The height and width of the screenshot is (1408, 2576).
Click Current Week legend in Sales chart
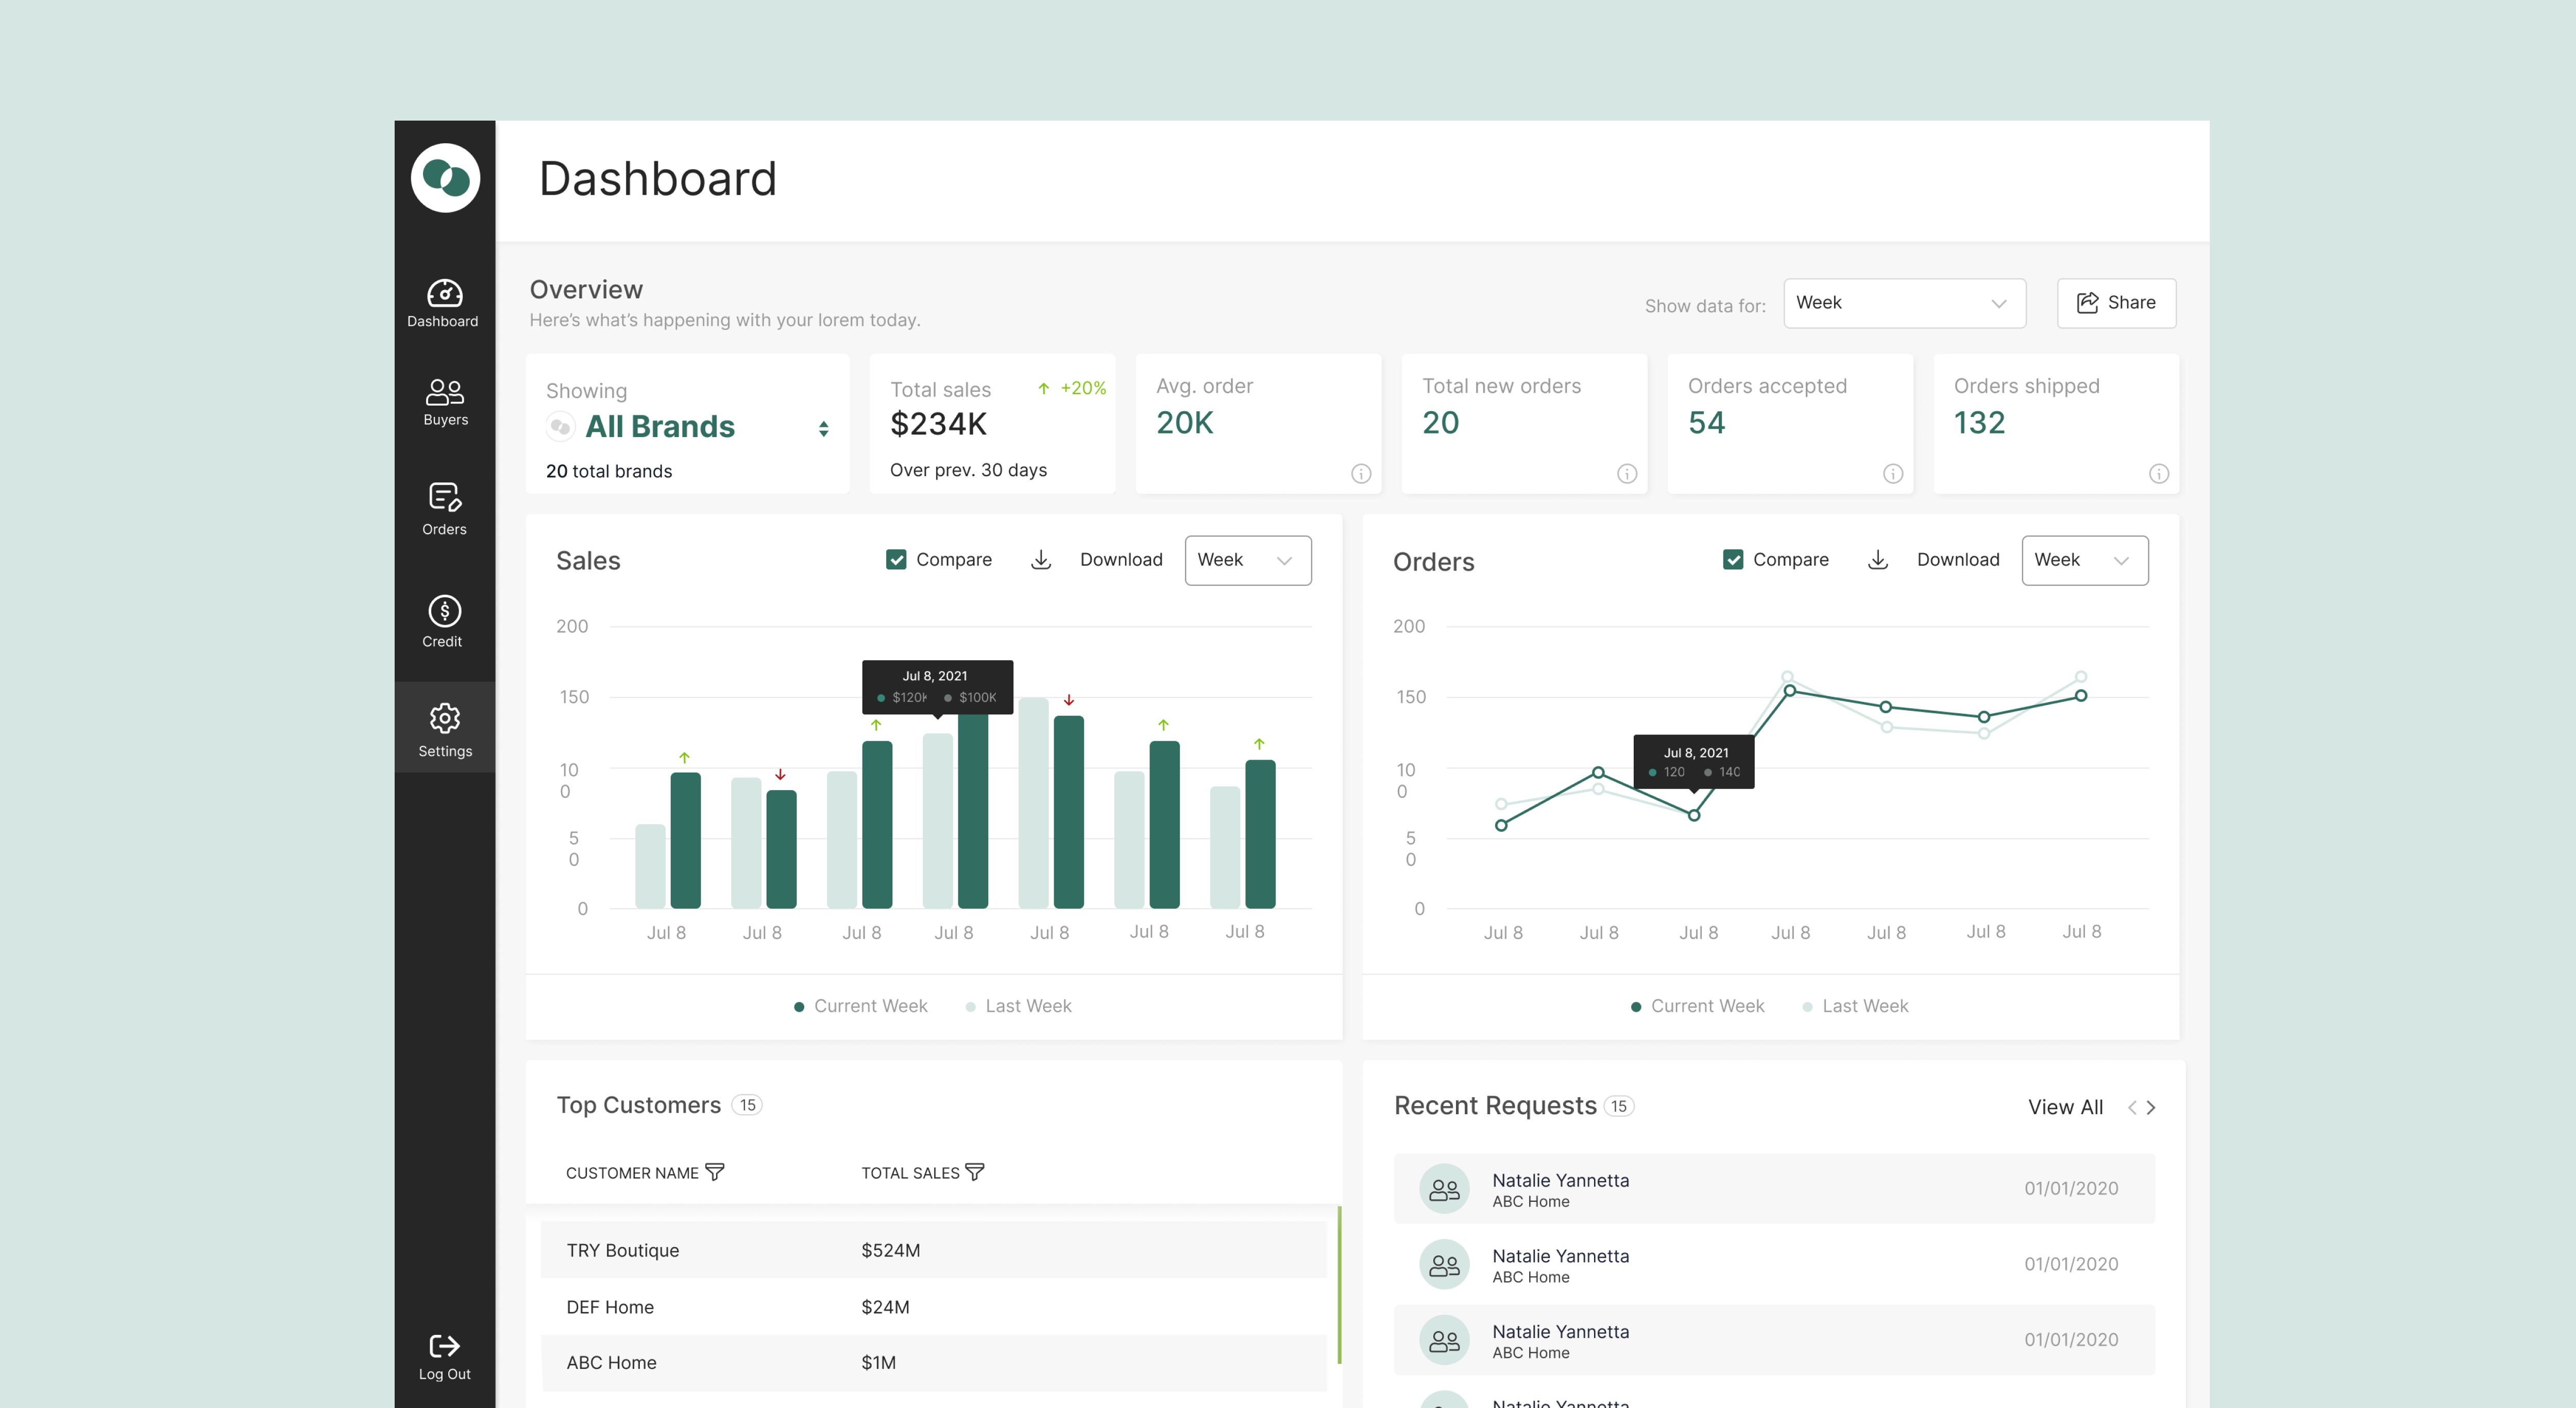click(861, 1006)
